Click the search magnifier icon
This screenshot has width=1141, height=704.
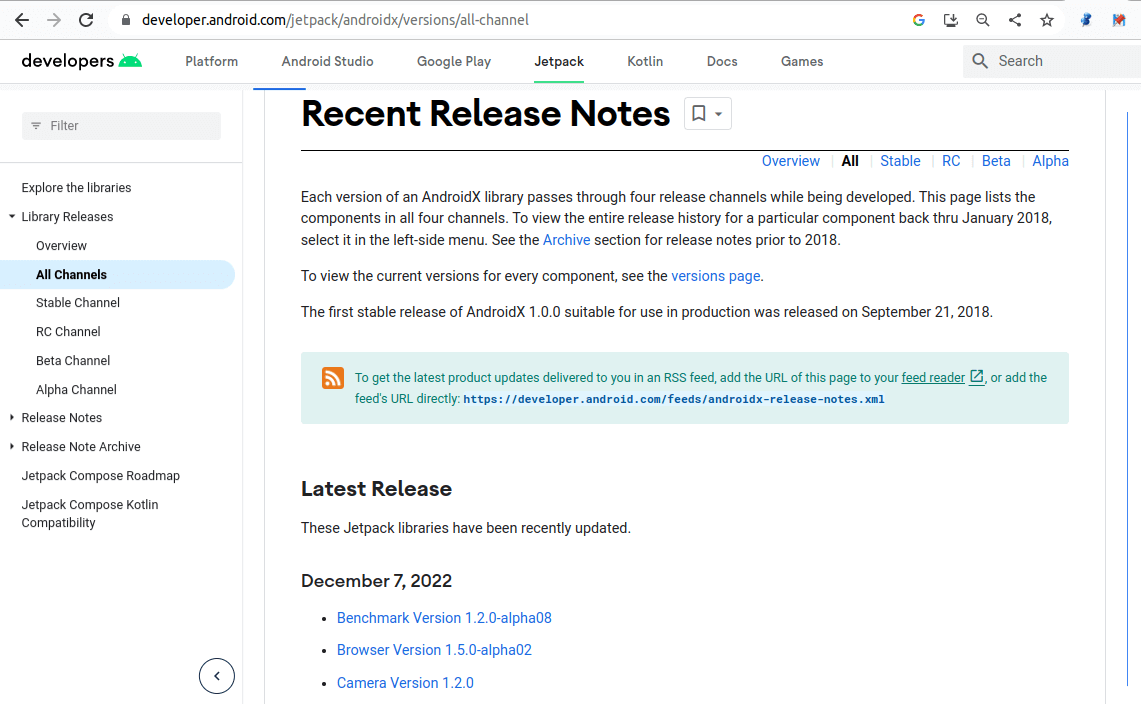click(x=979, y=61)
